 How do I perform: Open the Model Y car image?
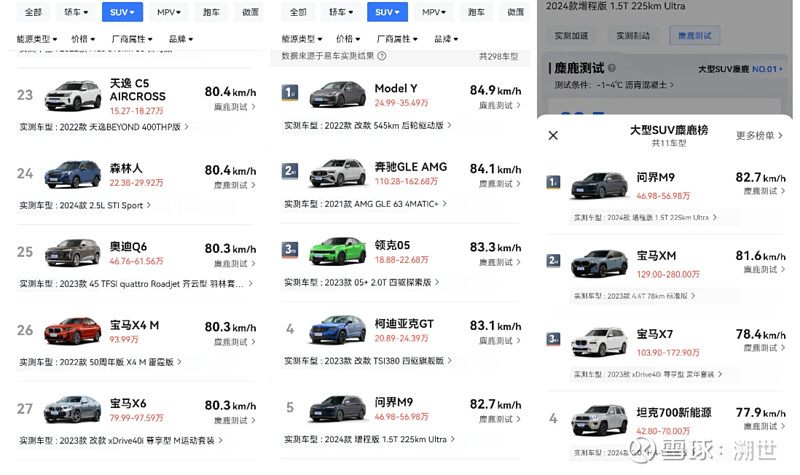337,94
